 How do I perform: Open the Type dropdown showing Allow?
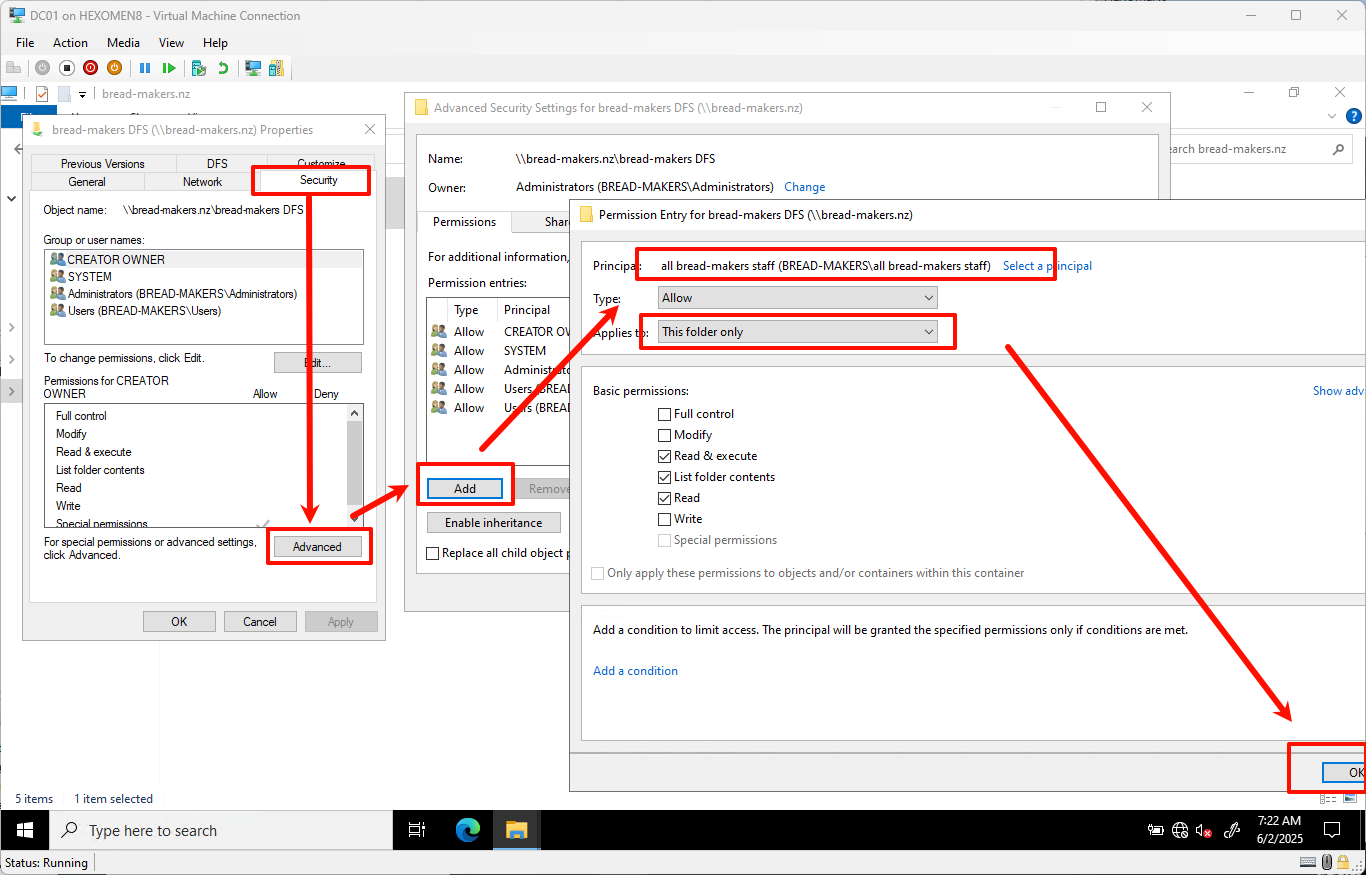(x=798, y=298)
